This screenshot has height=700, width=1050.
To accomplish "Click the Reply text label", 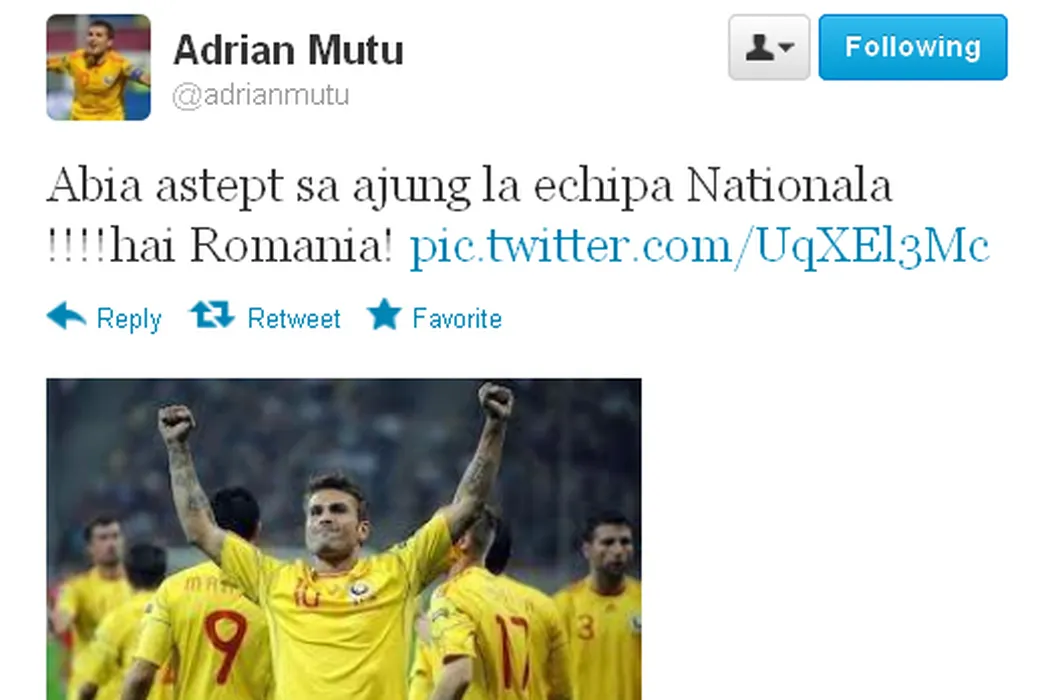I will (x=129, y=319).
